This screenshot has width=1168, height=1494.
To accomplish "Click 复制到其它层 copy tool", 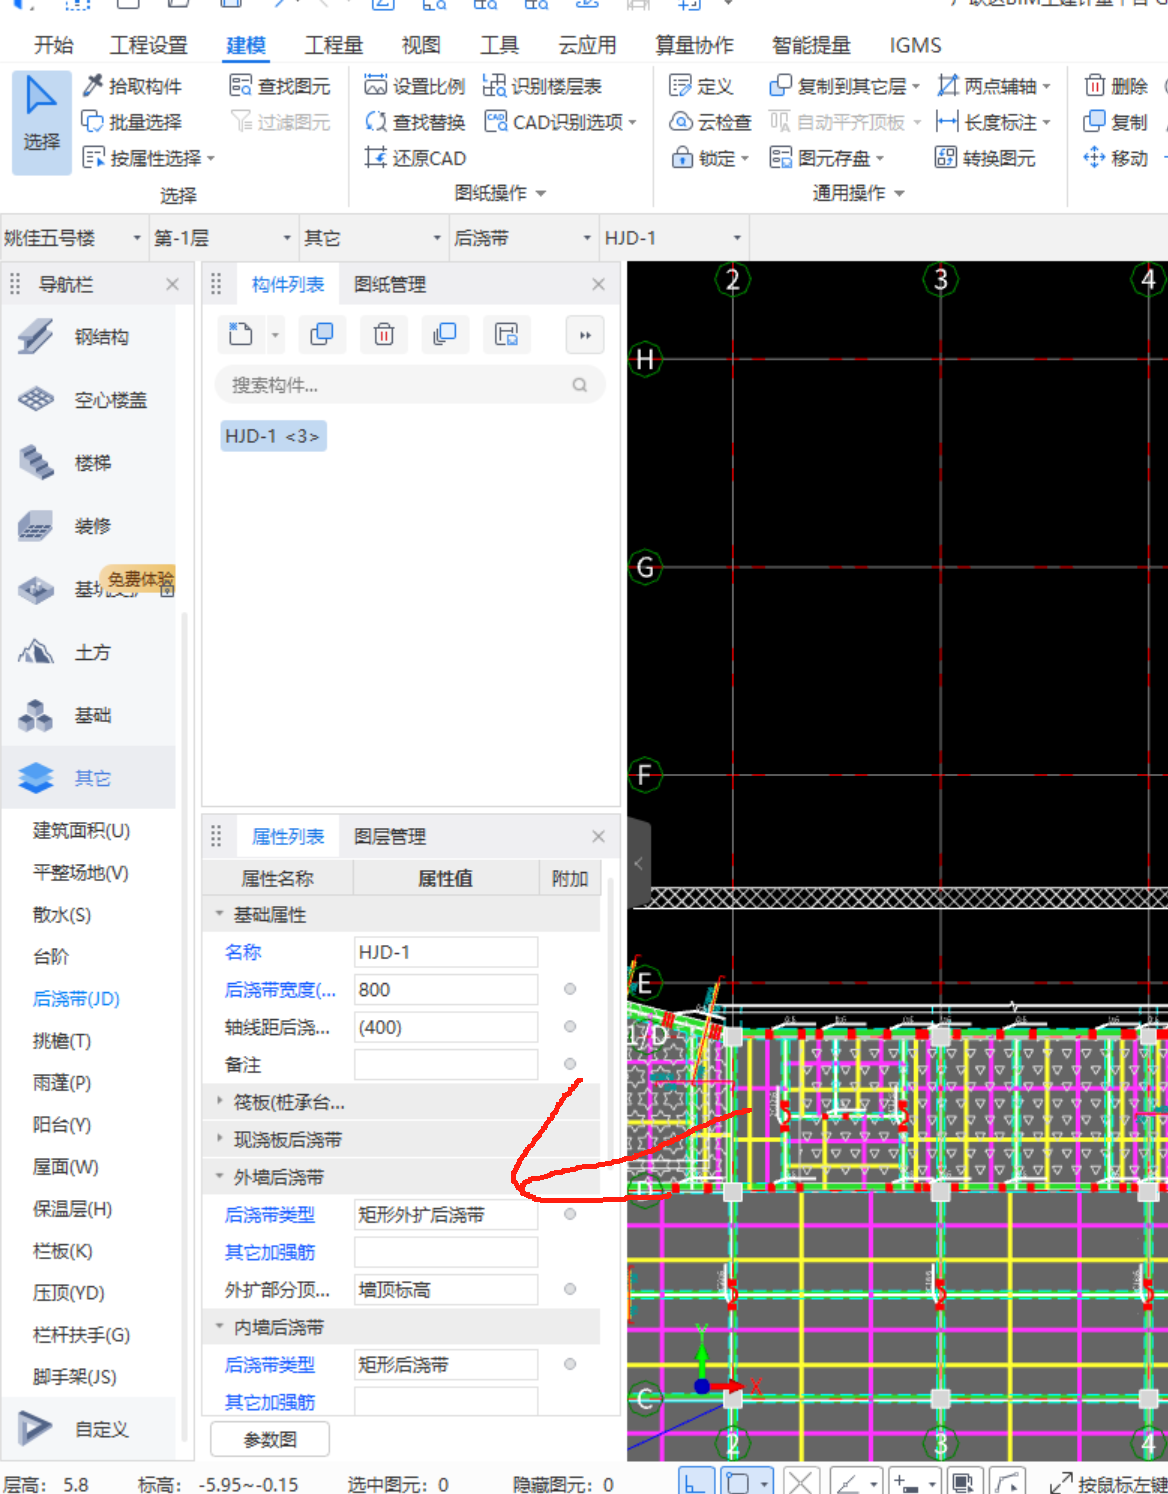I will click(x=844, y=86).
